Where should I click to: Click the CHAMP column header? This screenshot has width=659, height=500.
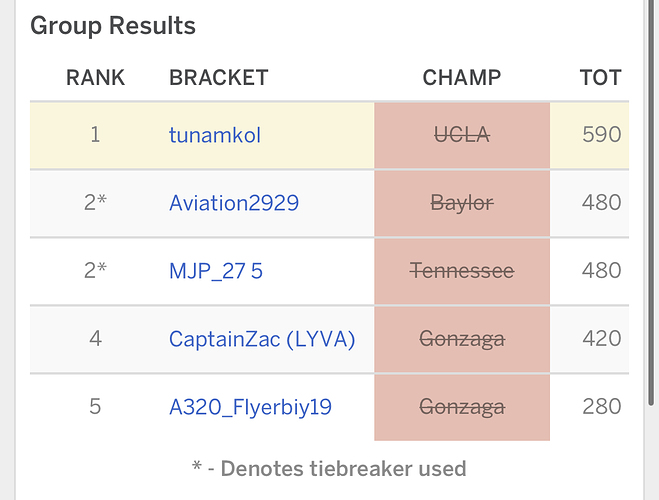click(x=462, y=77)
